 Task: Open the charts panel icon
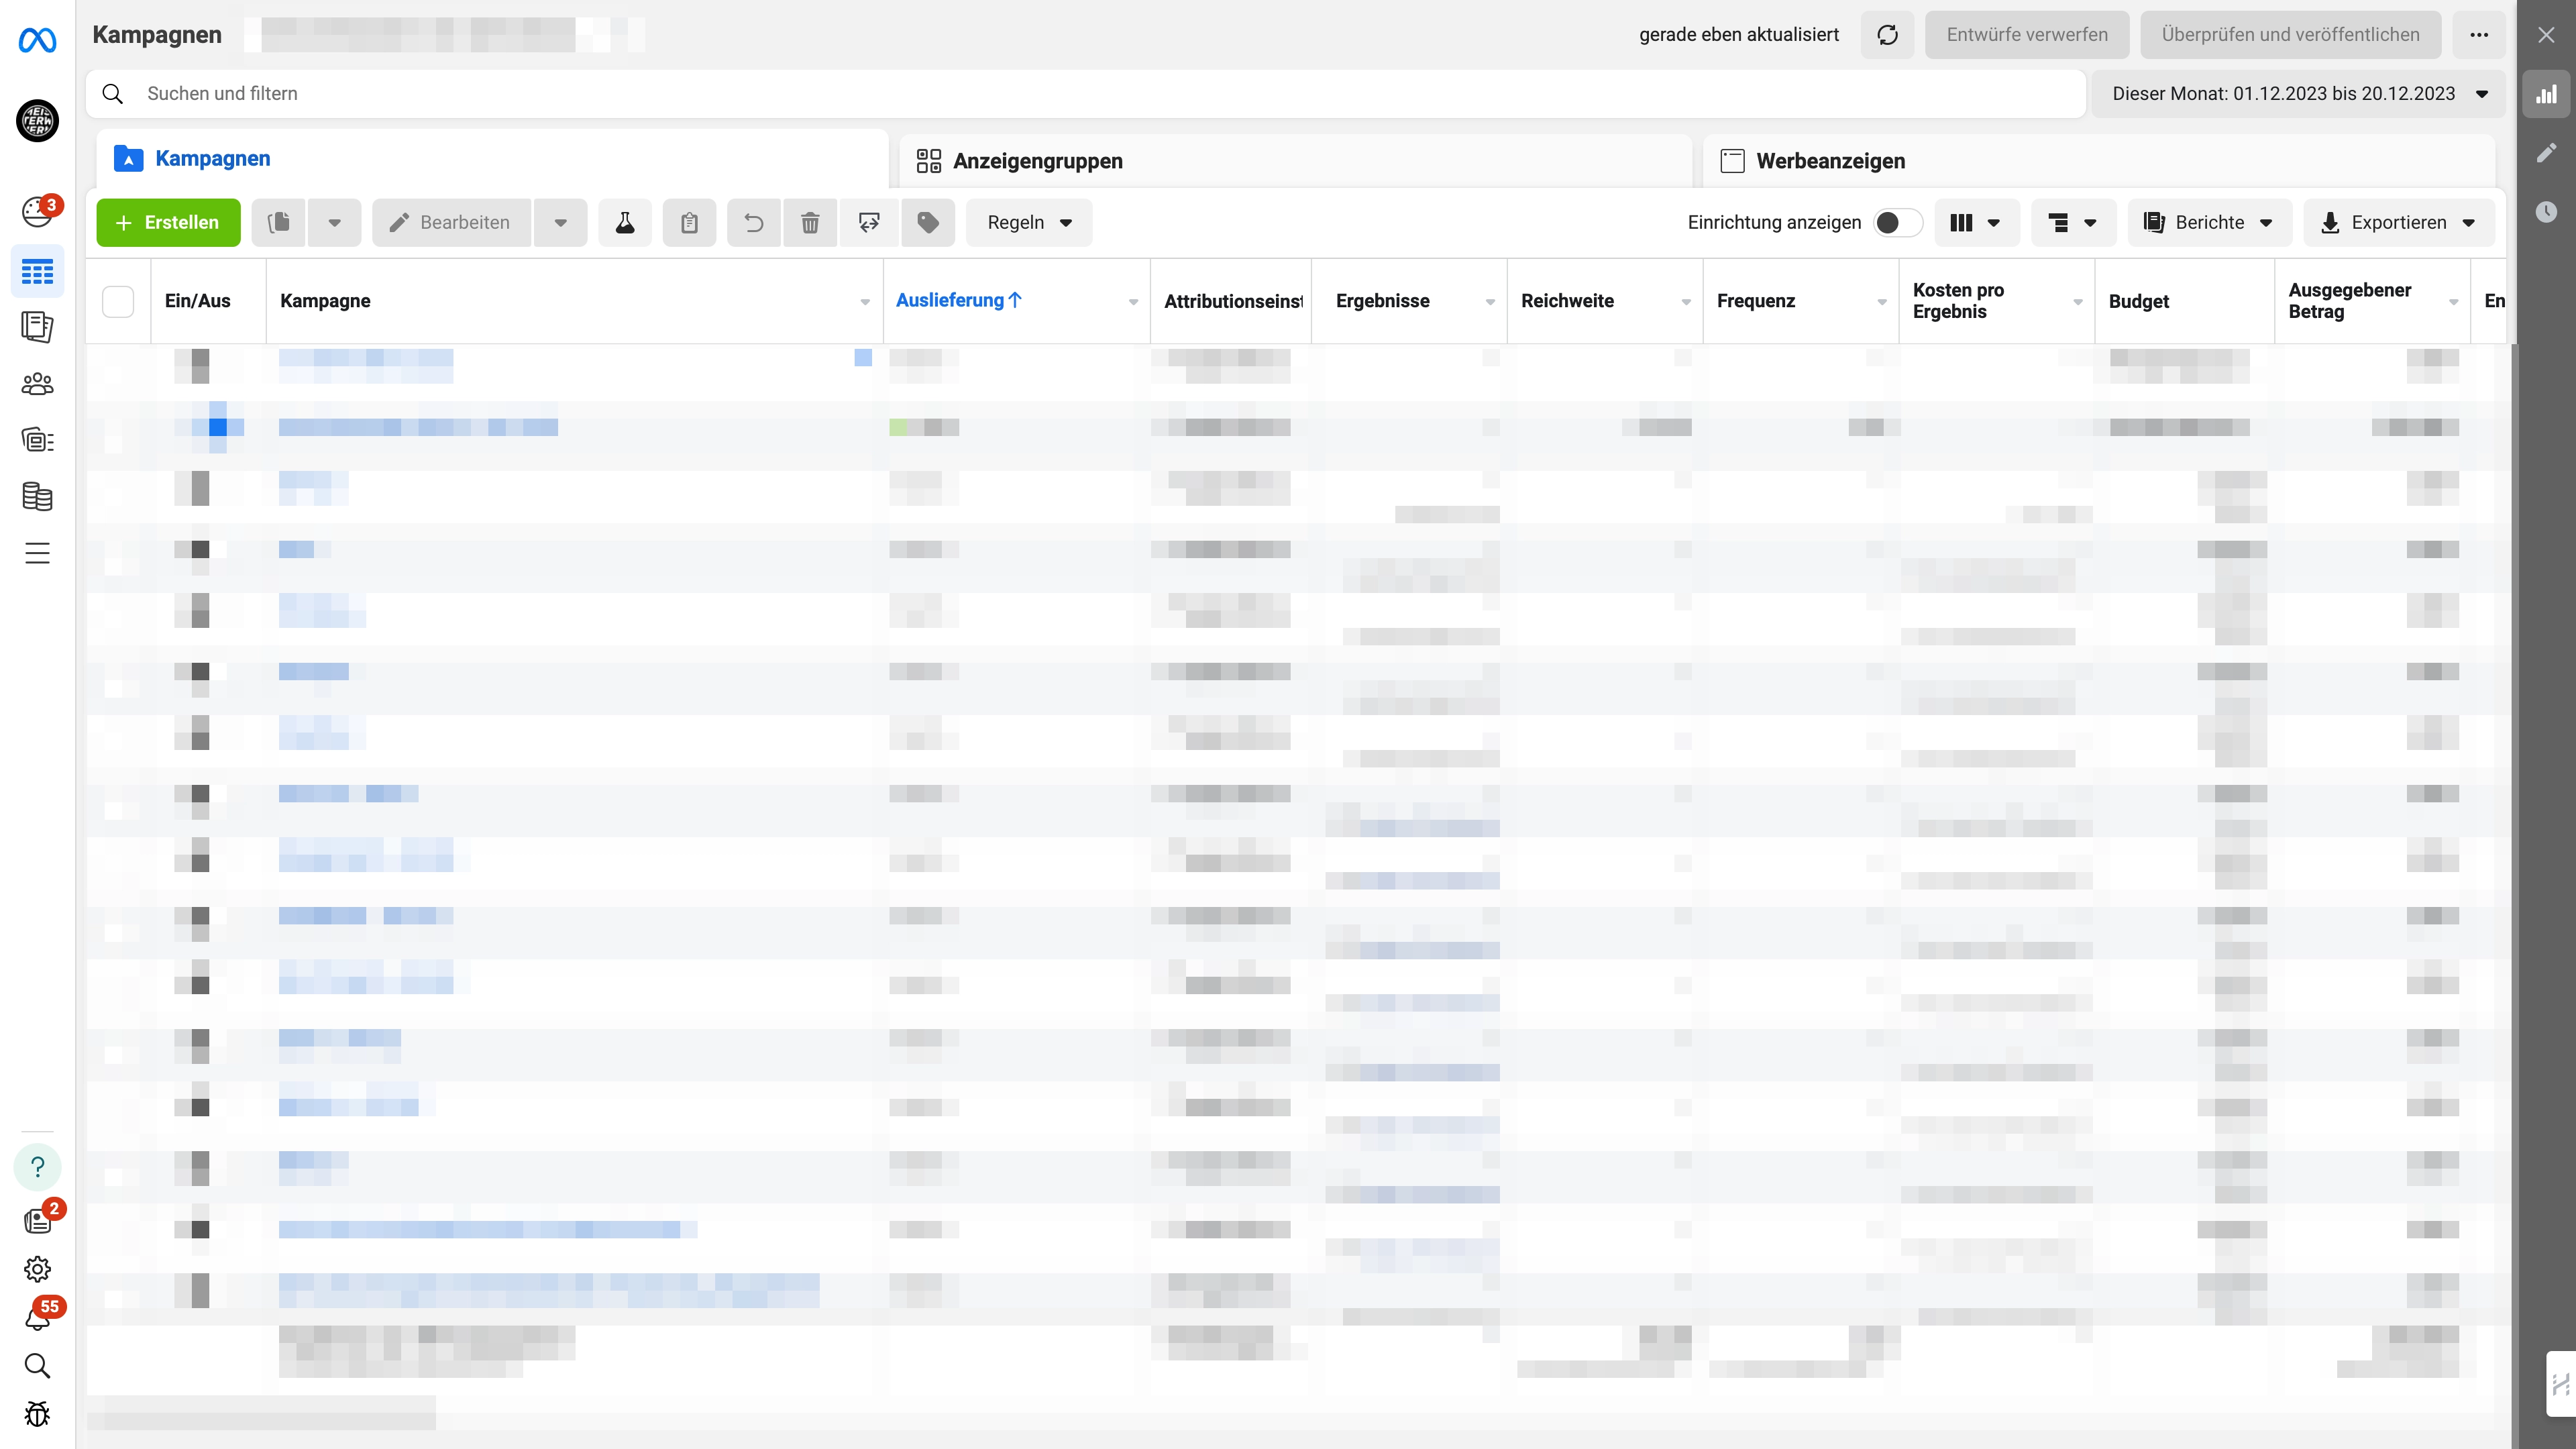point(2546,95)
